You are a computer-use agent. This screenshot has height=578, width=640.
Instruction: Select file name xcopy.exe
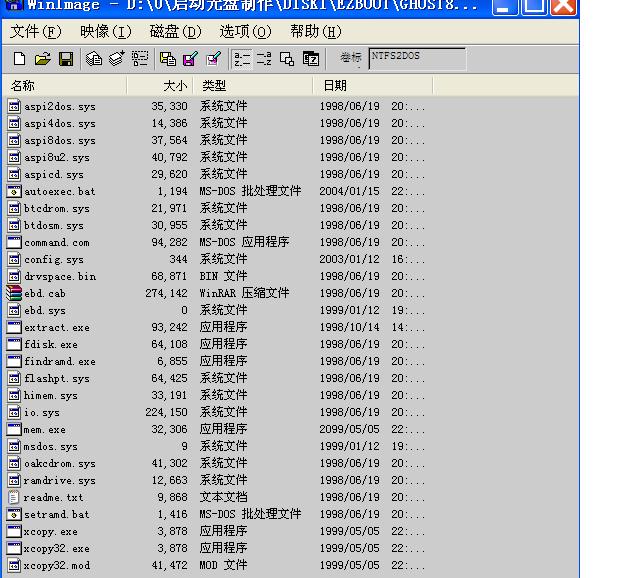click(51, 532)
